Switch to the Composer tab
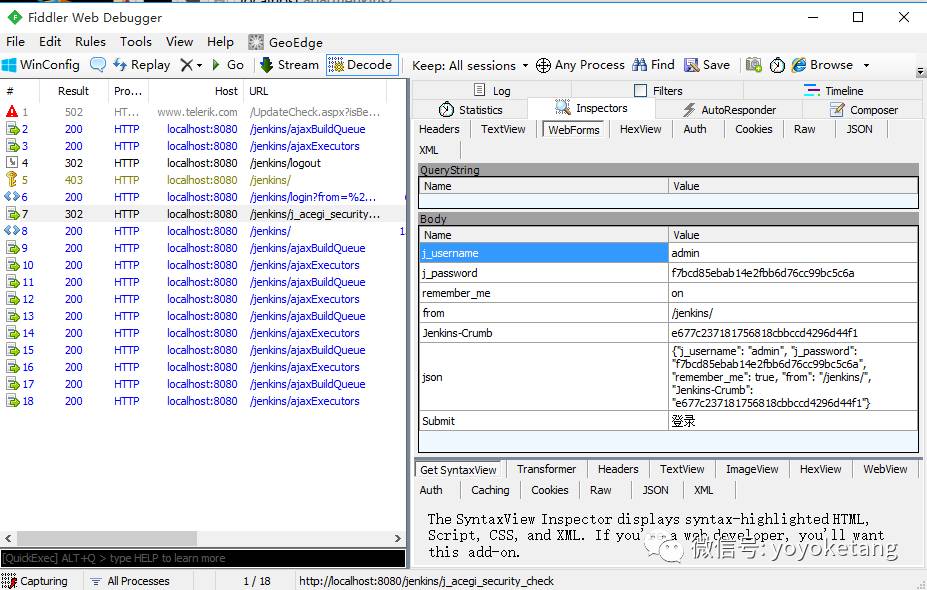 (x=864, y=110)
